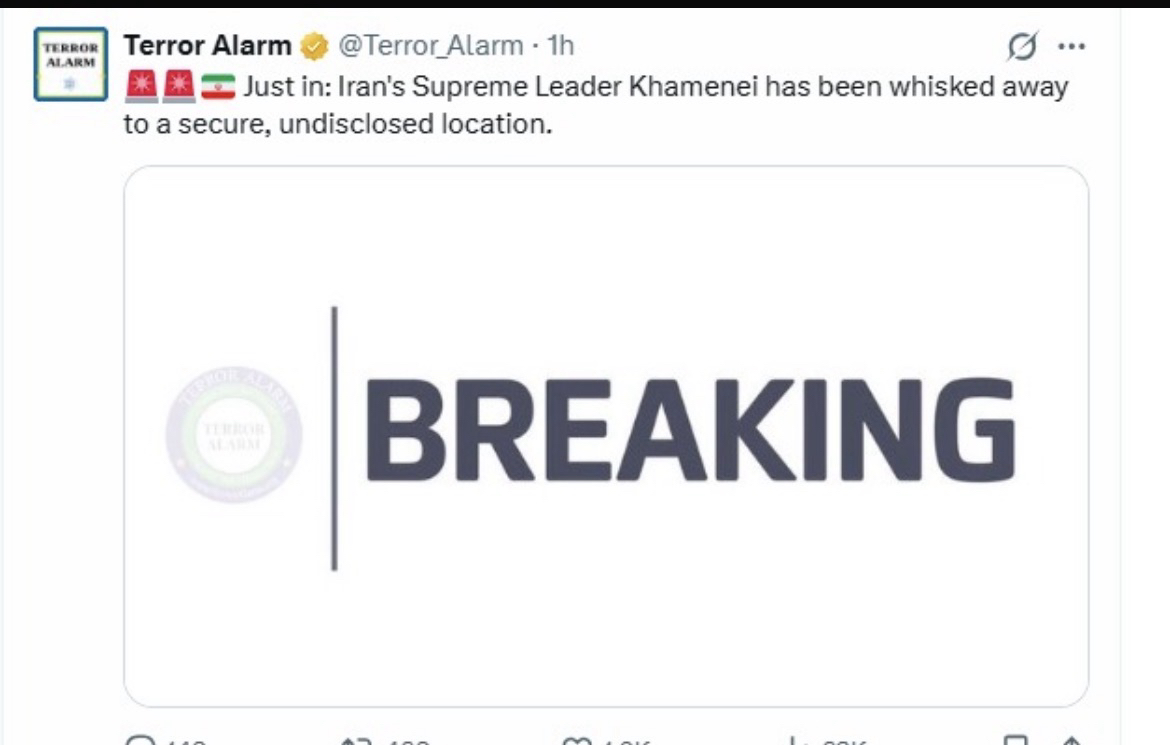Open the three-dot More options menu

pos(1071,46)
